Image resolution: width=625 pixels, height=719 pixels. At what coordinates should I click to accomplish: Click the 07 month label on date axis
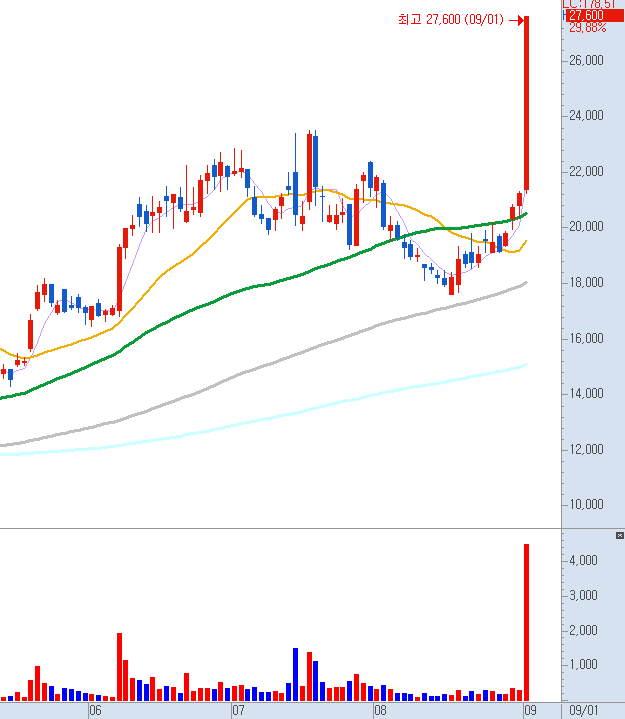tap(238, 711)
